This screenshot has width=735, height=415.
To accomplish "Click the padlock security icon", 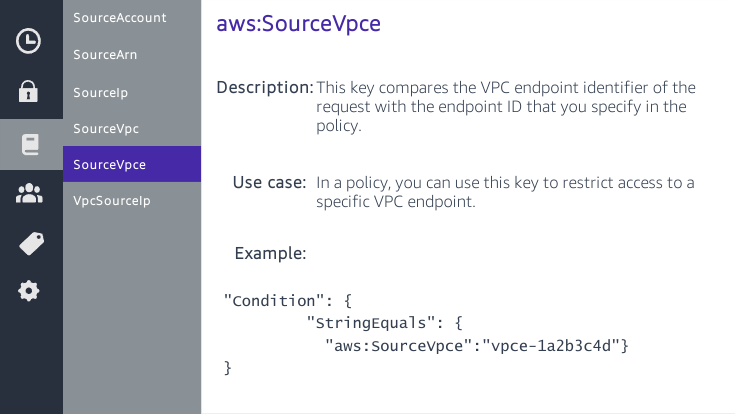I will point(29,92).
